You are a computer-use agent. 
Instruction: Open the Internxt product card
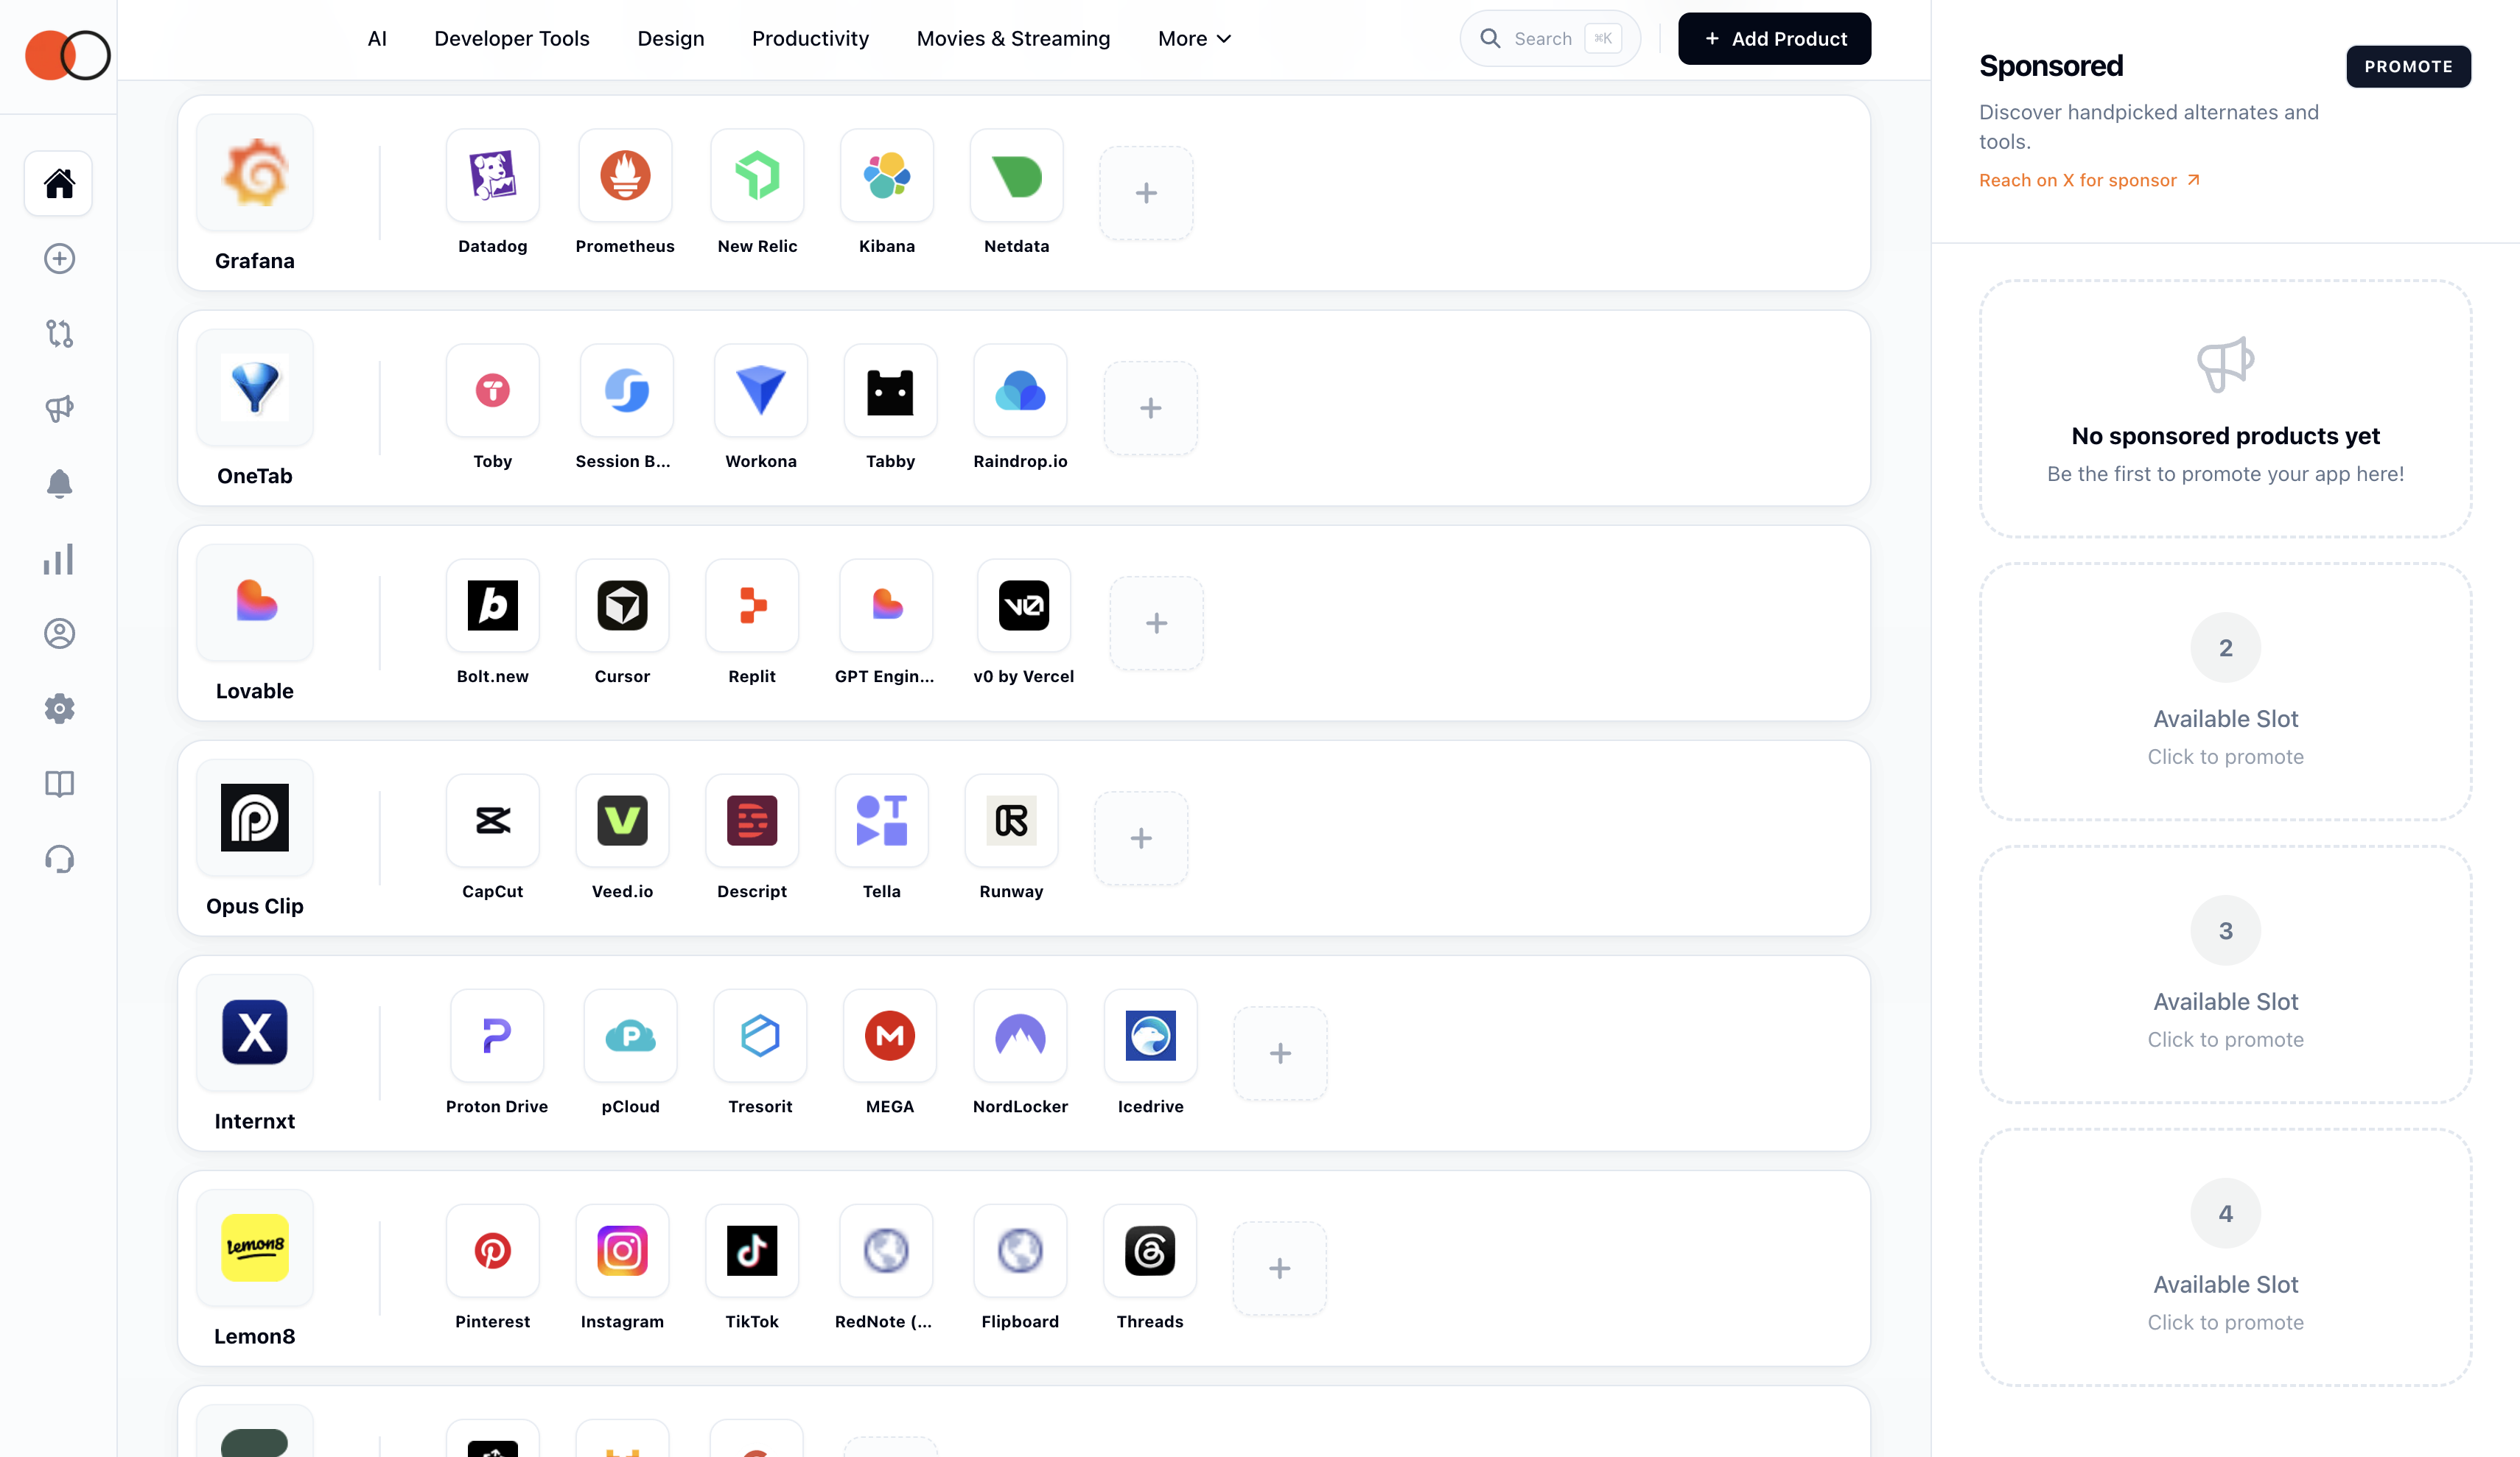point(255,1053)
